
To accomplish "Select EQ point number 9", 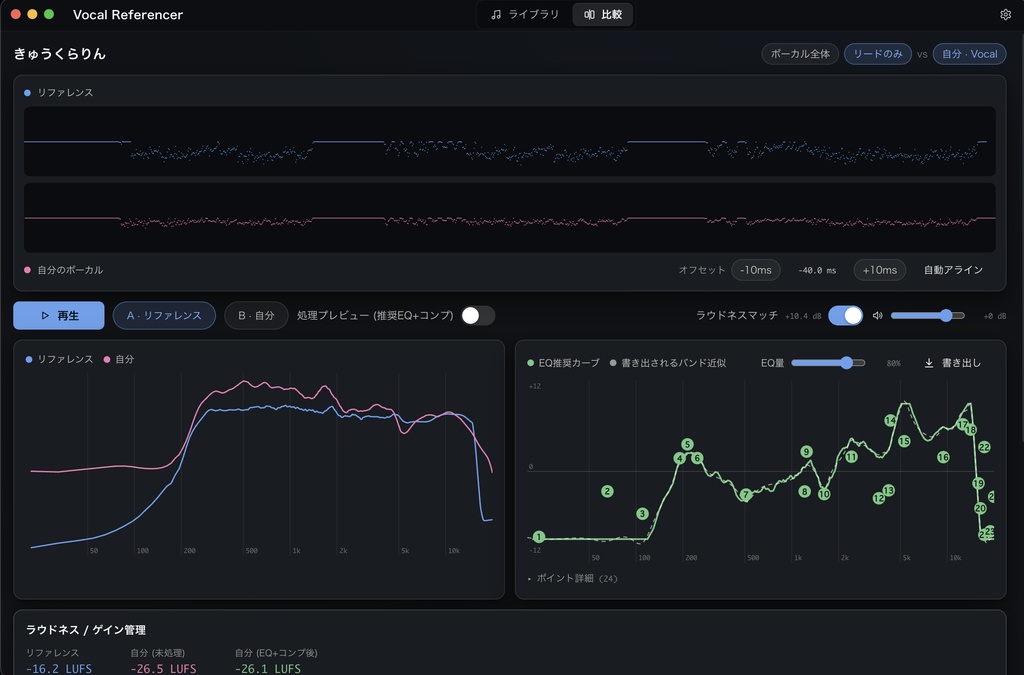I will tap(806, 452).
